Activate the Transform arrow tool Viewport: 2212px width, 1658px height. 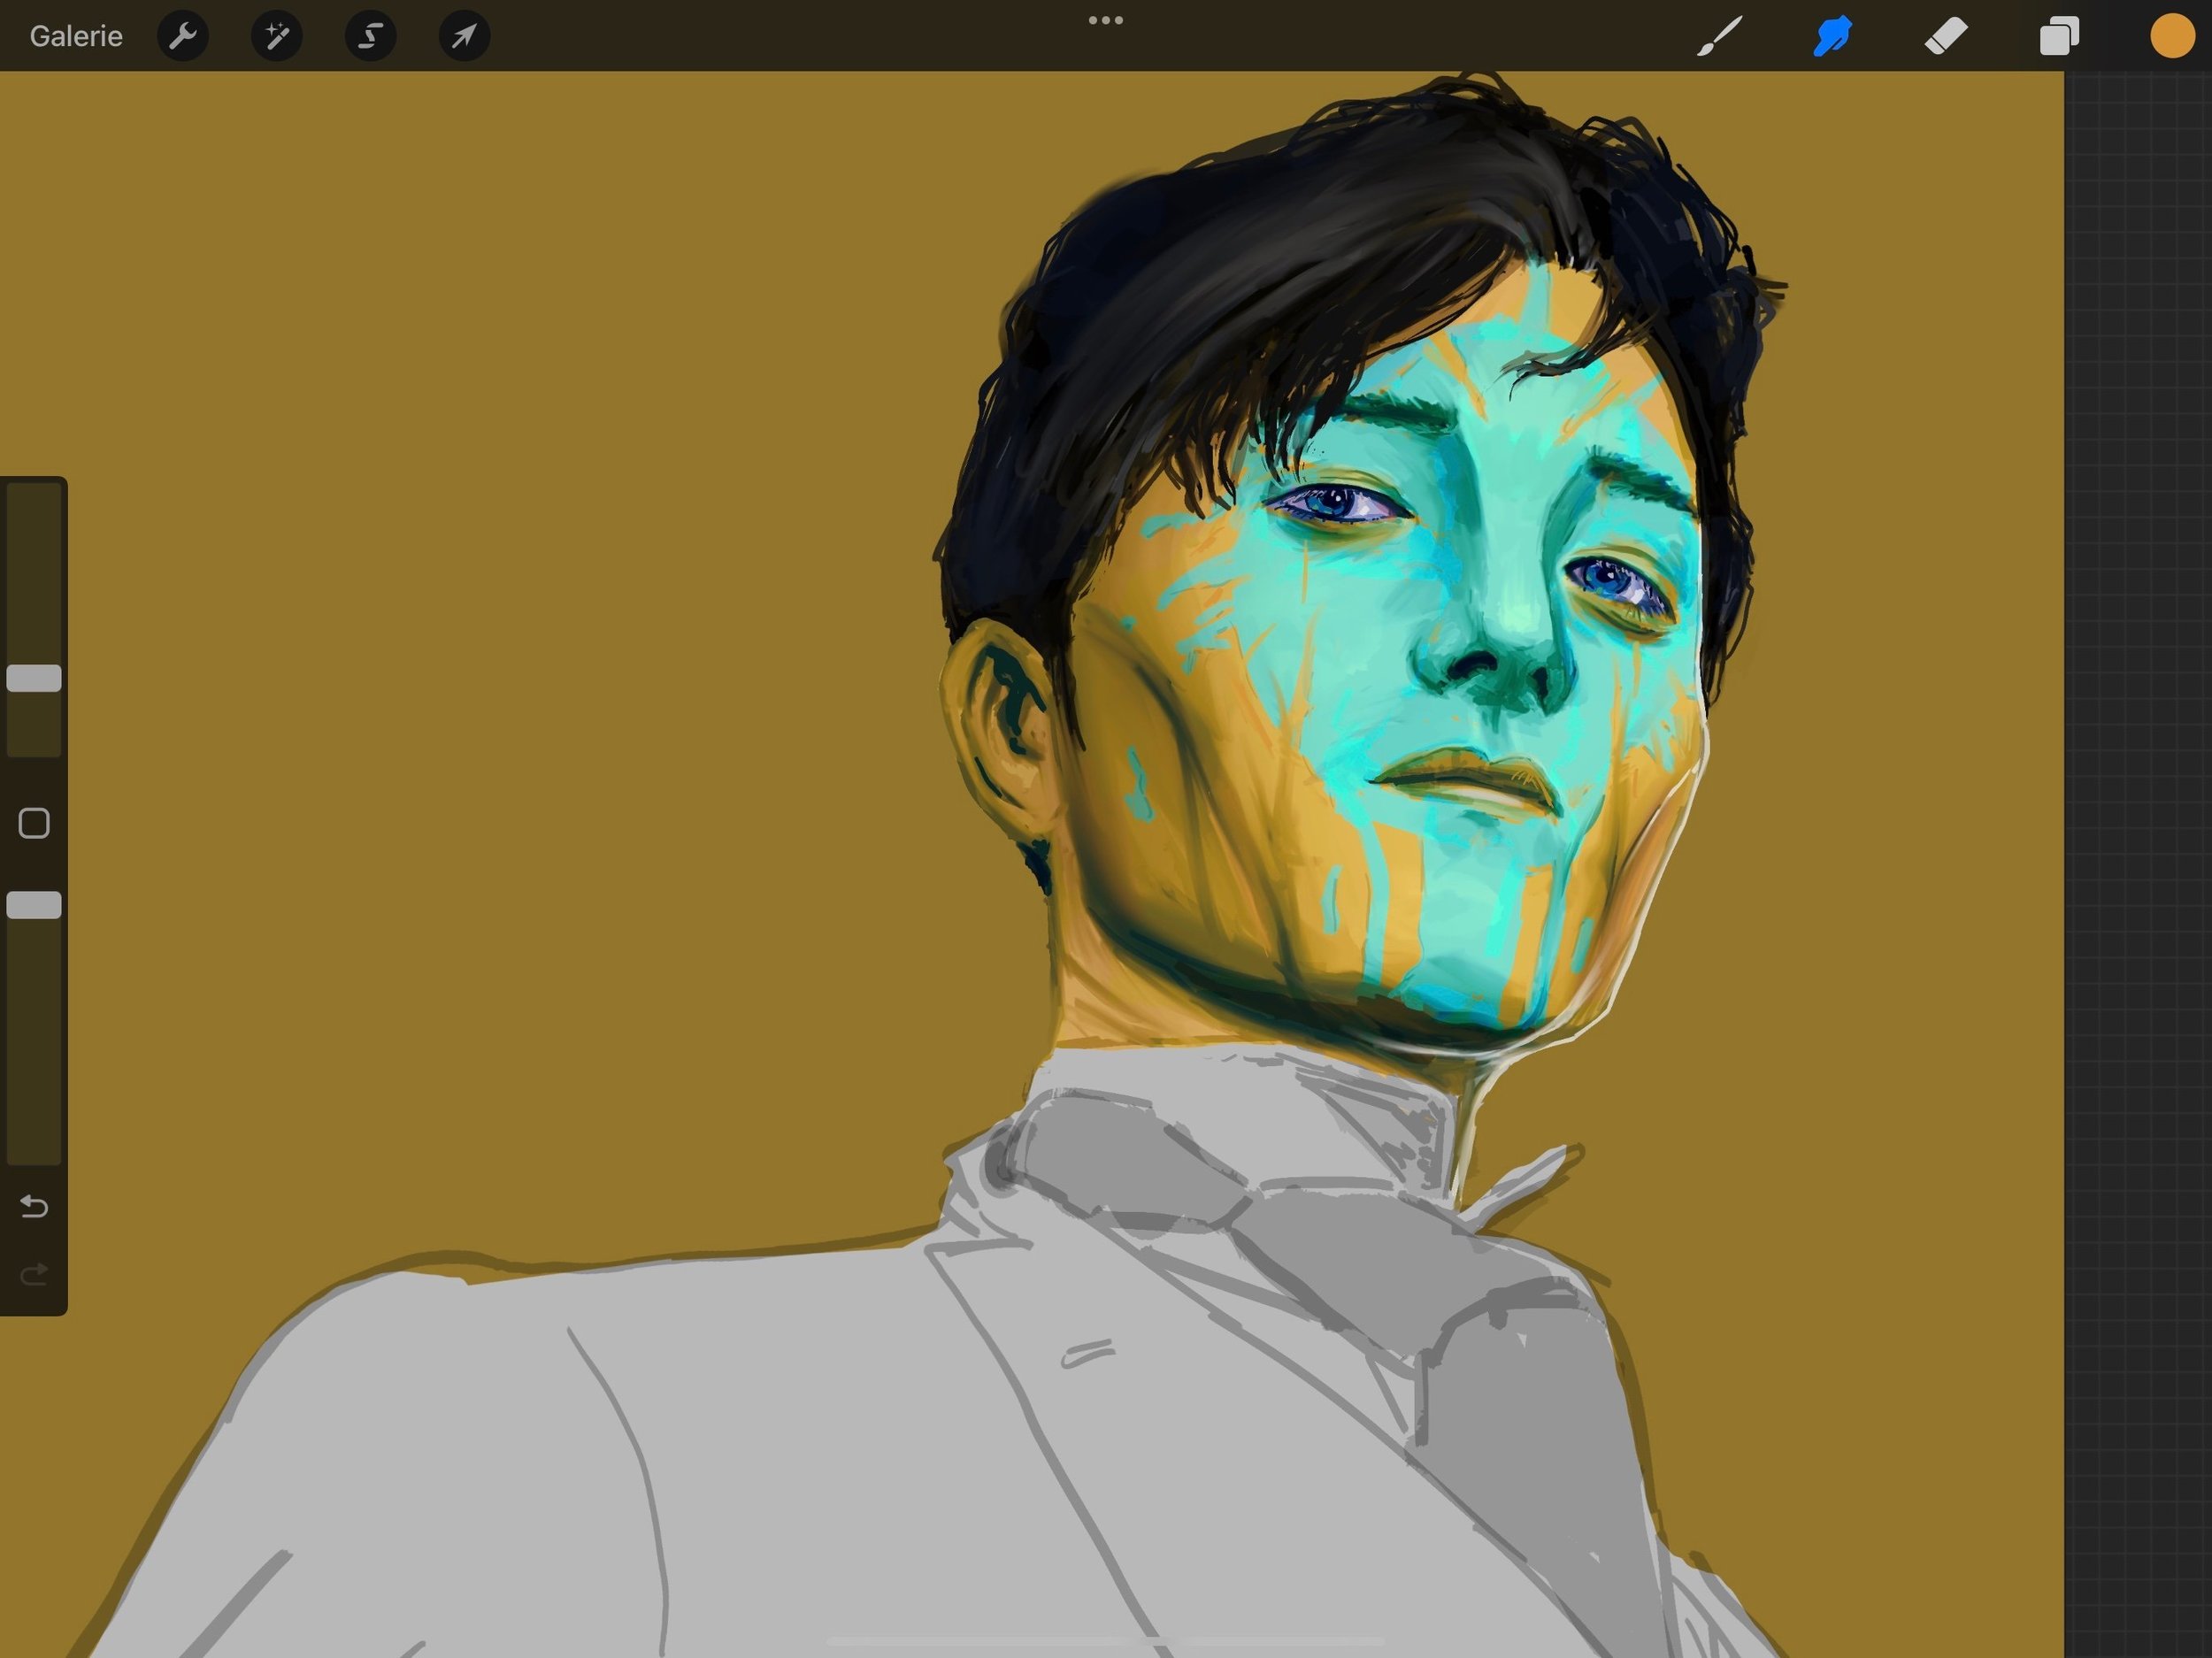[x=464, y=36]
